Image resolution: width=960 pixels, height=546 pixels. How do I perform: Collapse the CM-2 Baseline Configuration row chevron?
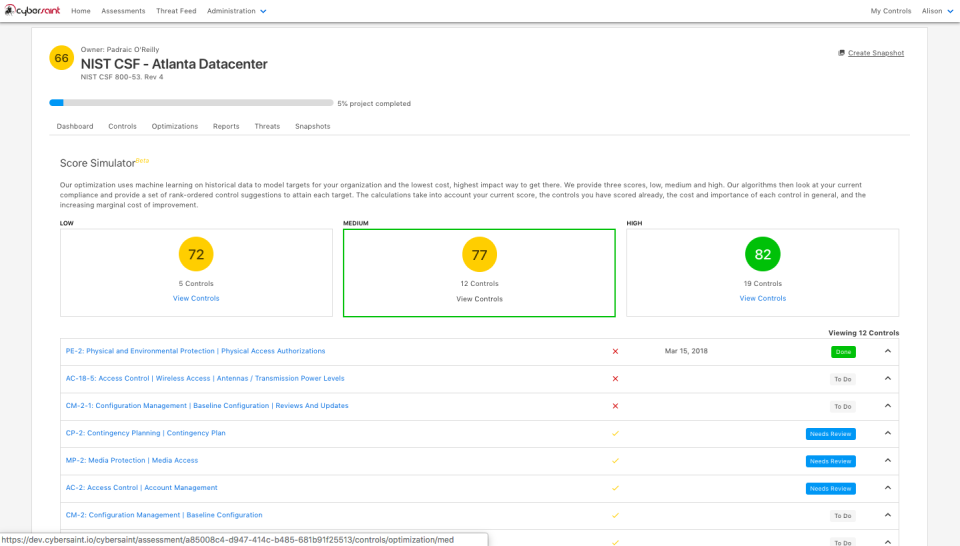pos(888,515)
